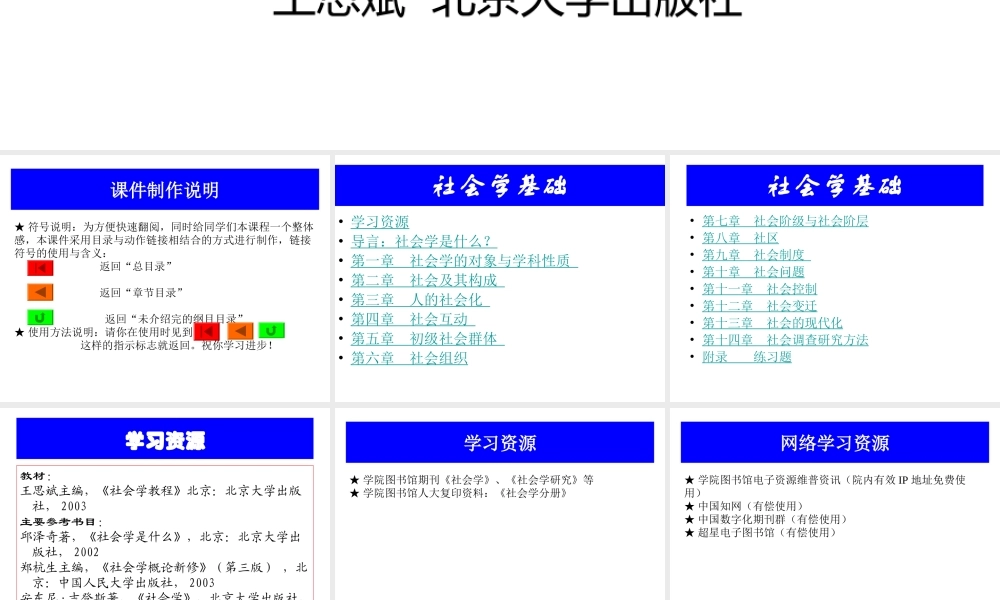Image resolution: width=1000 pixels, height=600 pixels.
Task: Select the 课件制作说明 slide thumbnail
Action: [x=164, y=188]
